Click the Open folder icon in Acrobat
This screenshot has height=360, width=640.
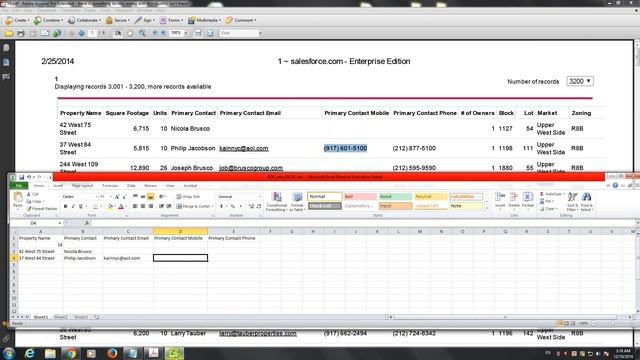pos(9,33)
